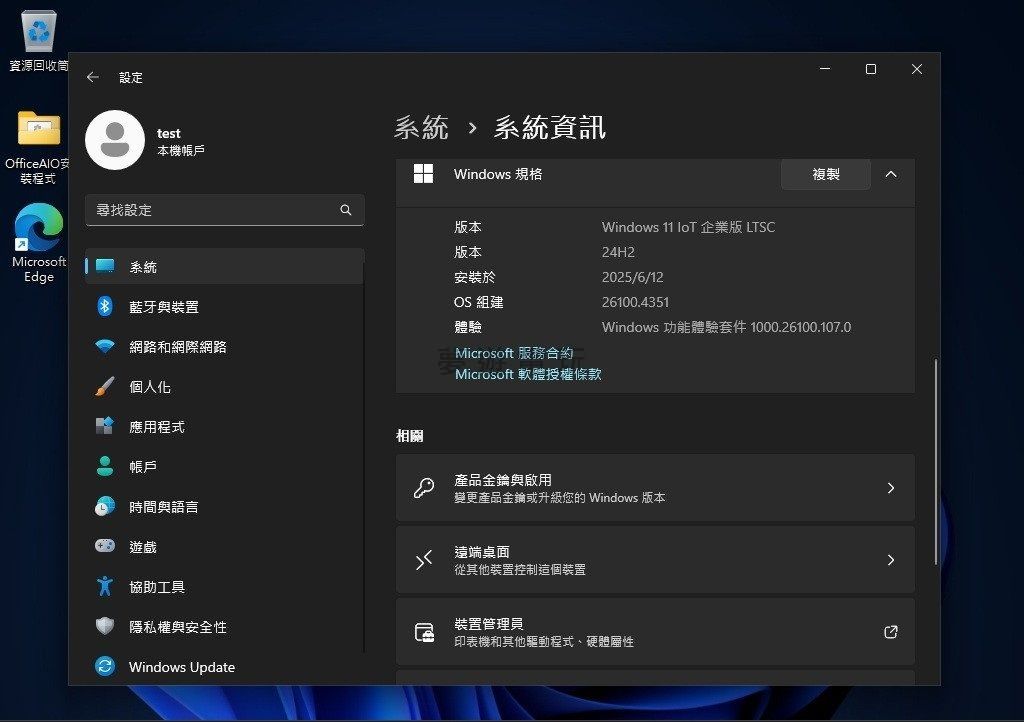Select the install date 2025/6/12

point(632,277)
